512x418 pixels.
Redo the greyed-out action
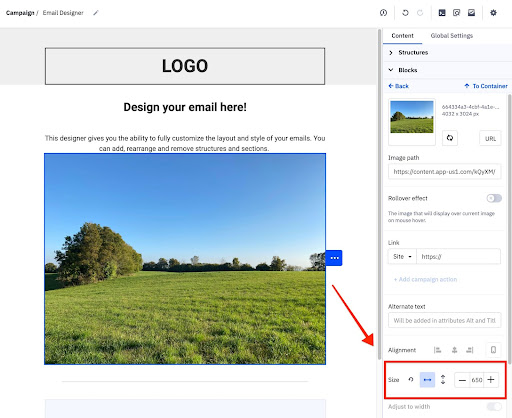[420, 13]
